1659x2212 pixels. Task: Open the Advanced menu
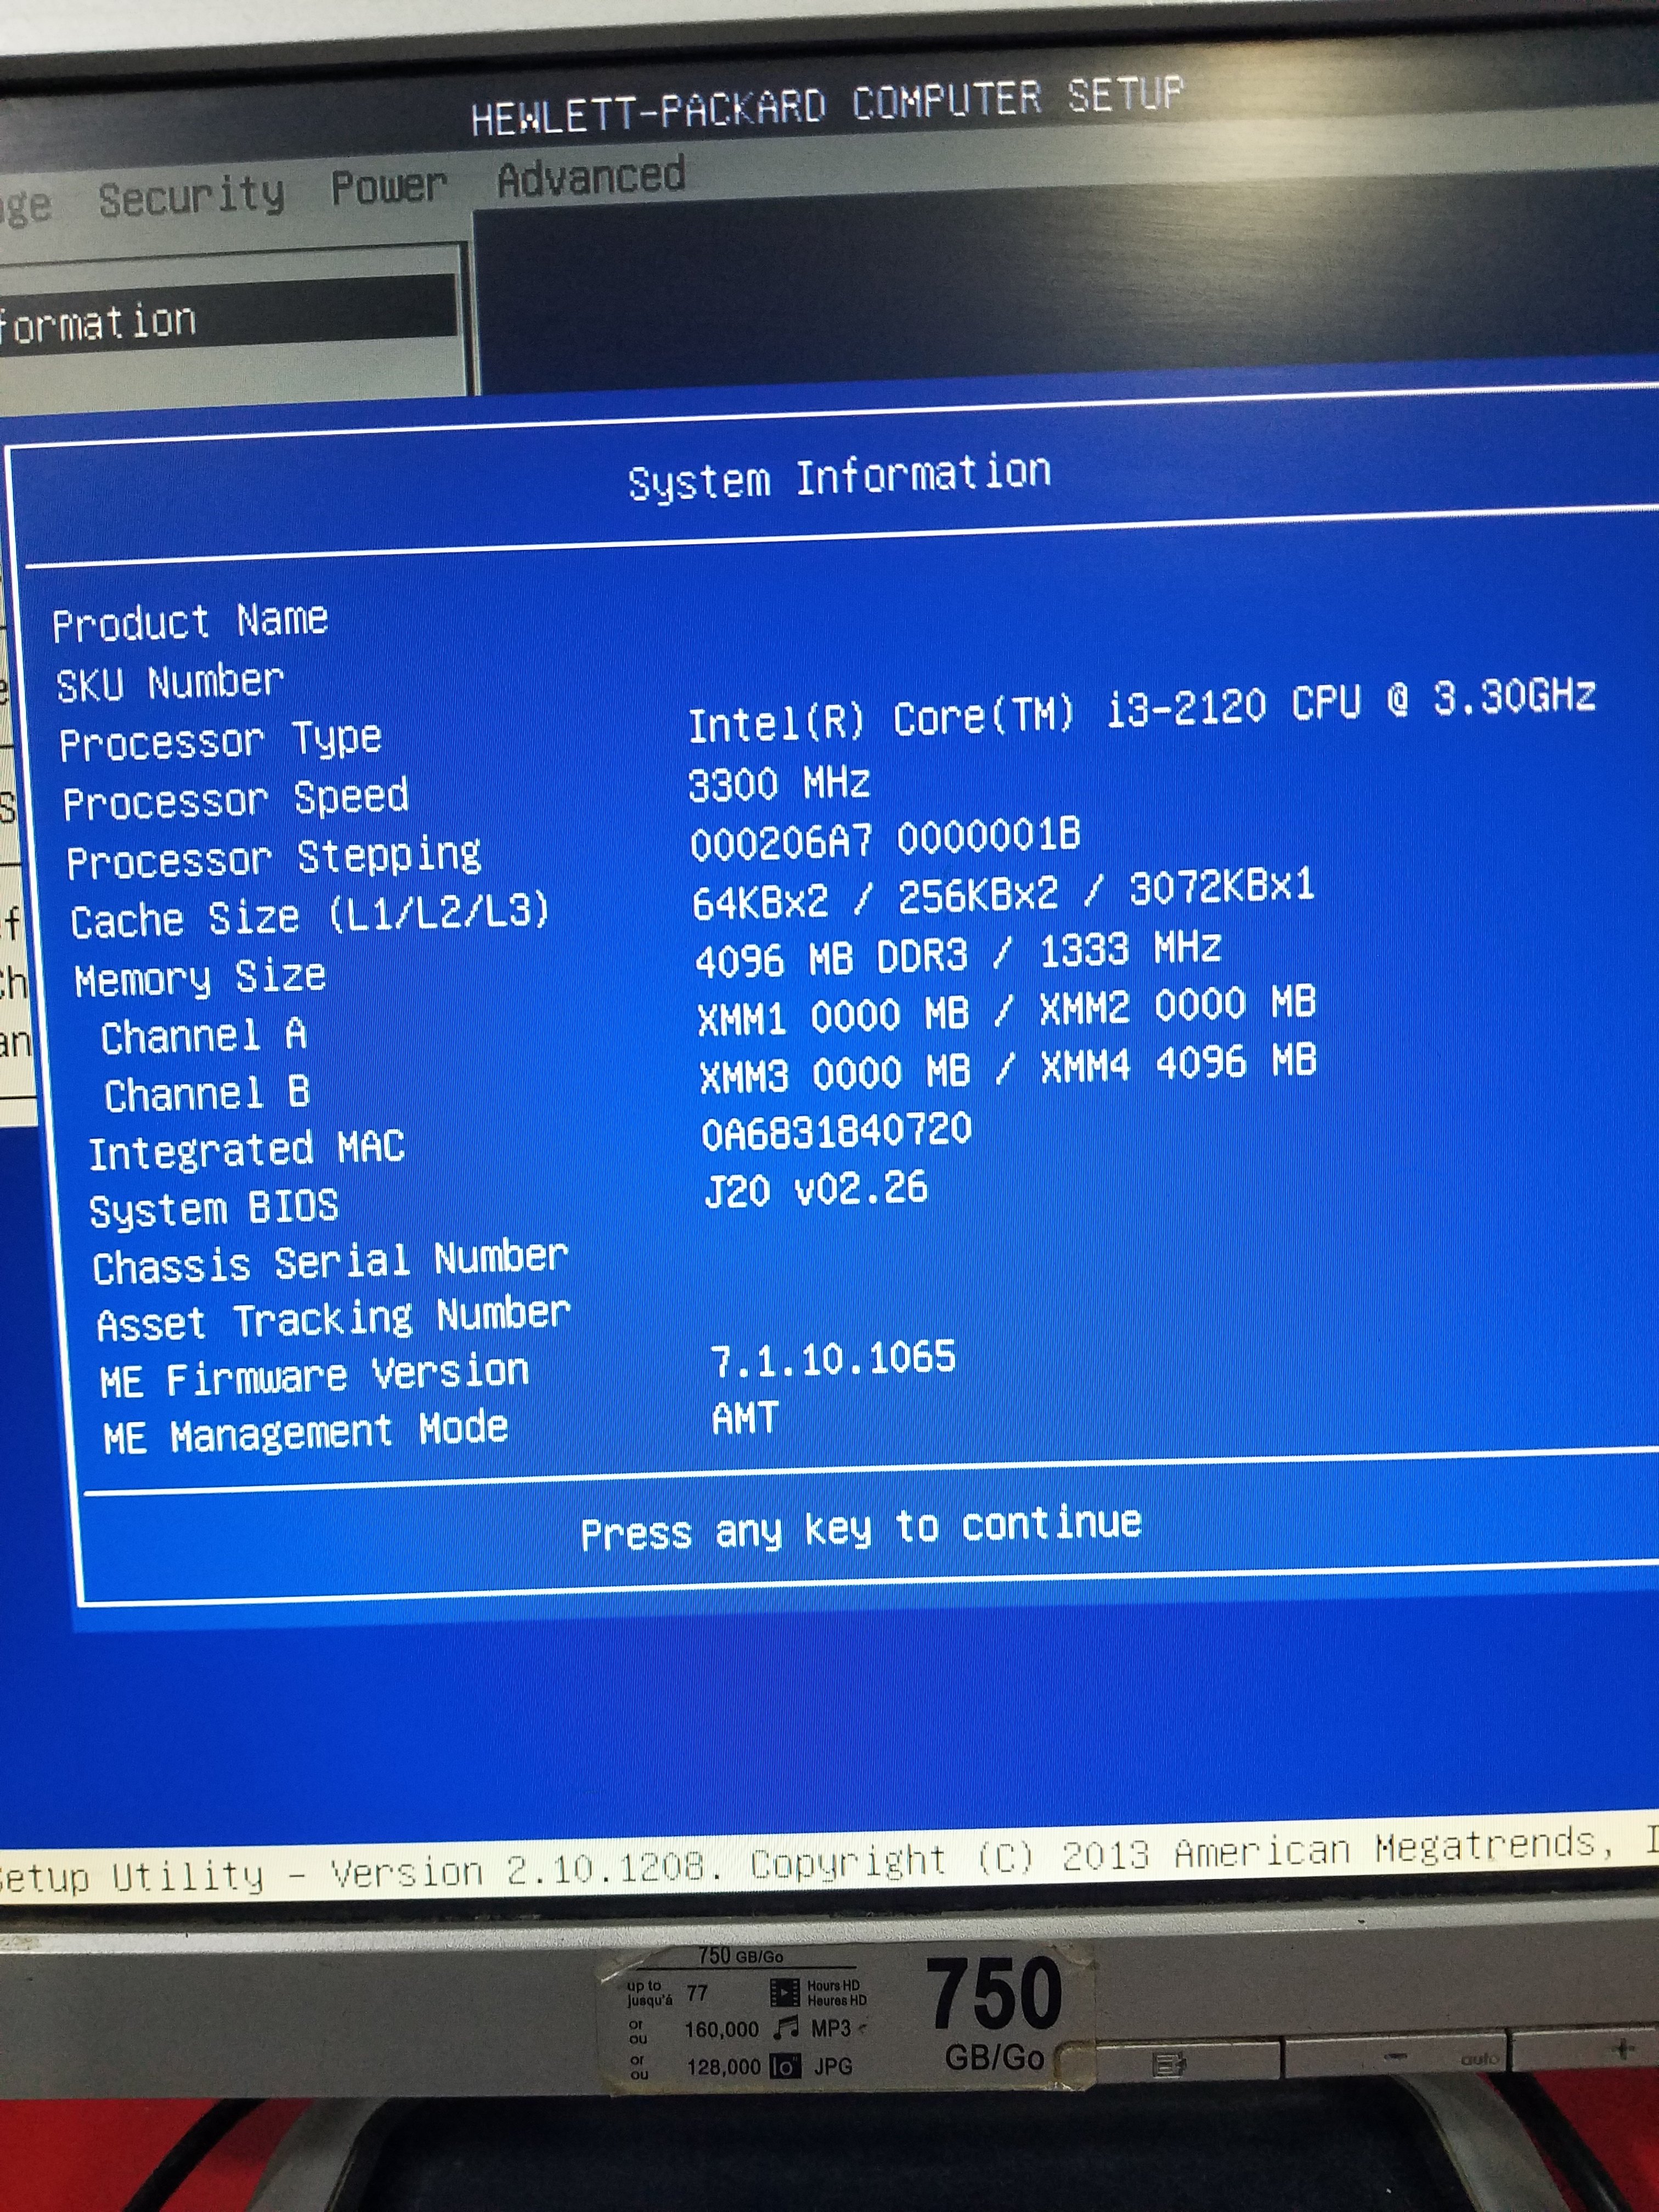591,176
